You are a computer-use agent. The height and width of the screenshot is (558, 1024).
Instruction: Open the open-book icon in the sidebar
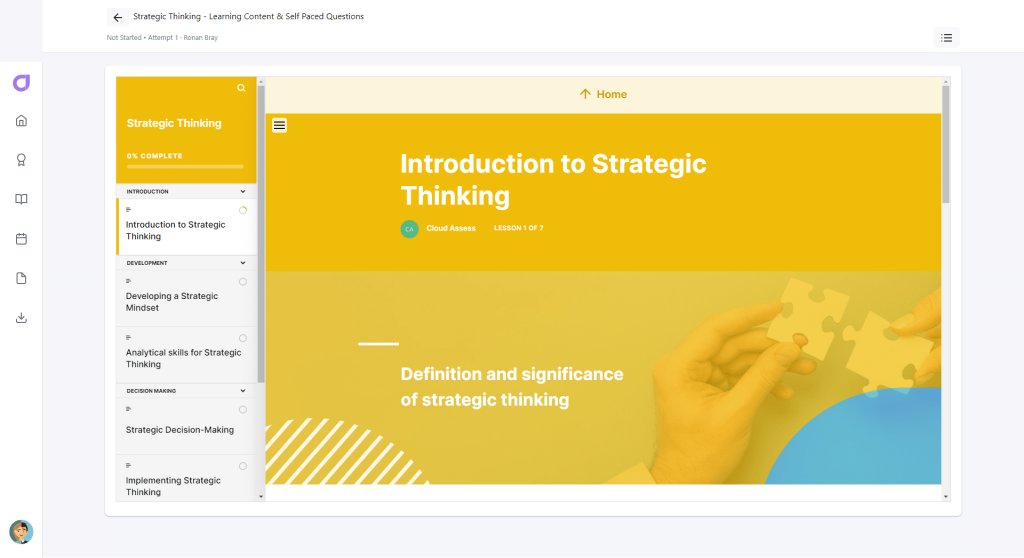tap(22, 199)
